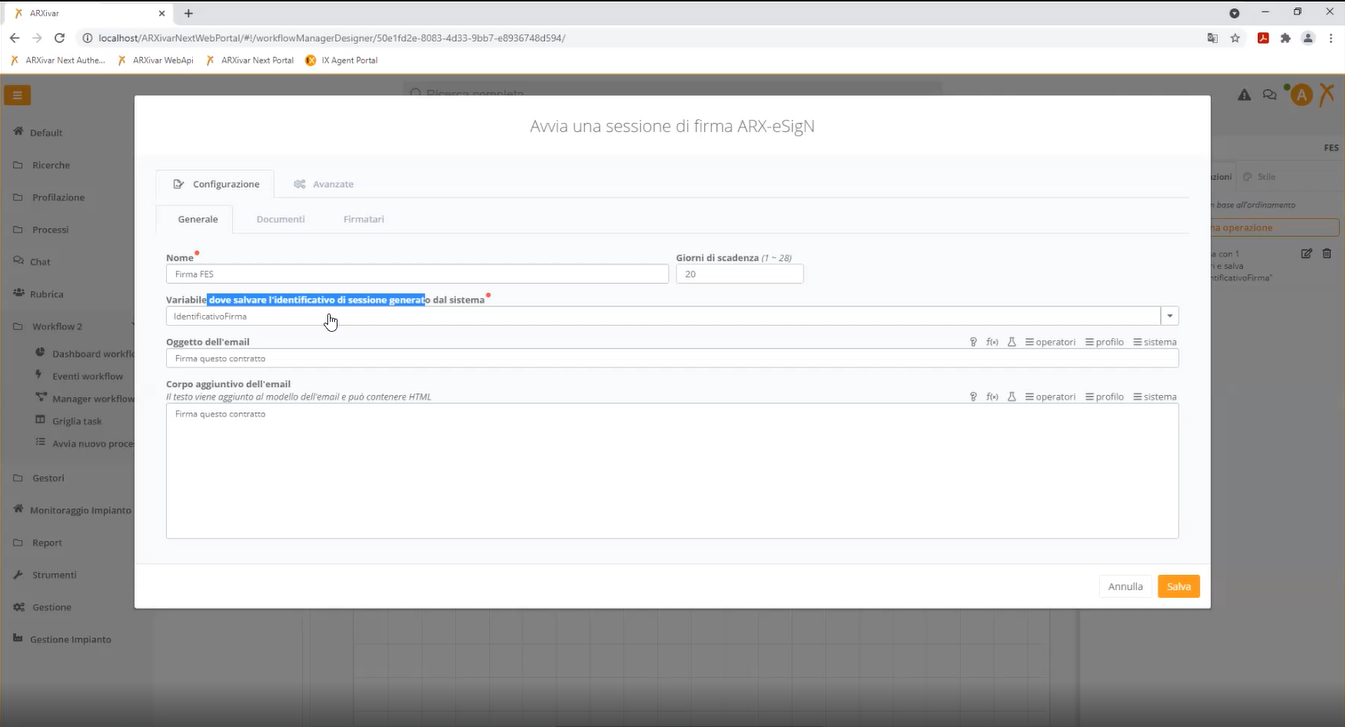Bookmark this page with the star icon
Screen dimensions: 1345x727
click(x=1236, y=38)
